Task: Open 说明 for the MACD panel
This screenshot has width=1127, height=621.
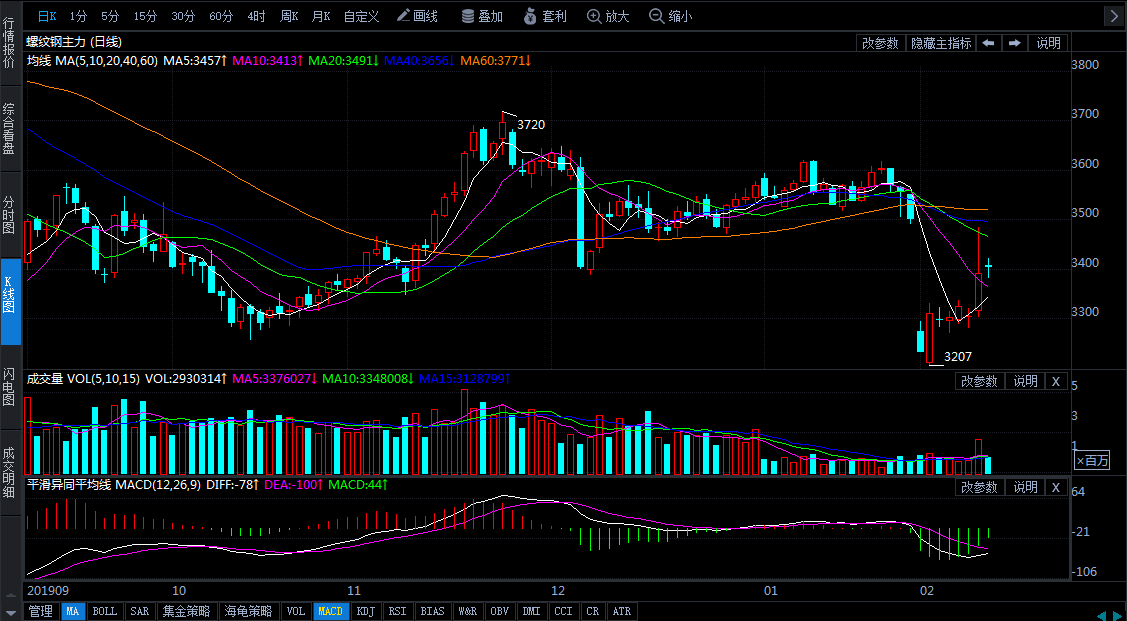Action: pos(1025,487)
